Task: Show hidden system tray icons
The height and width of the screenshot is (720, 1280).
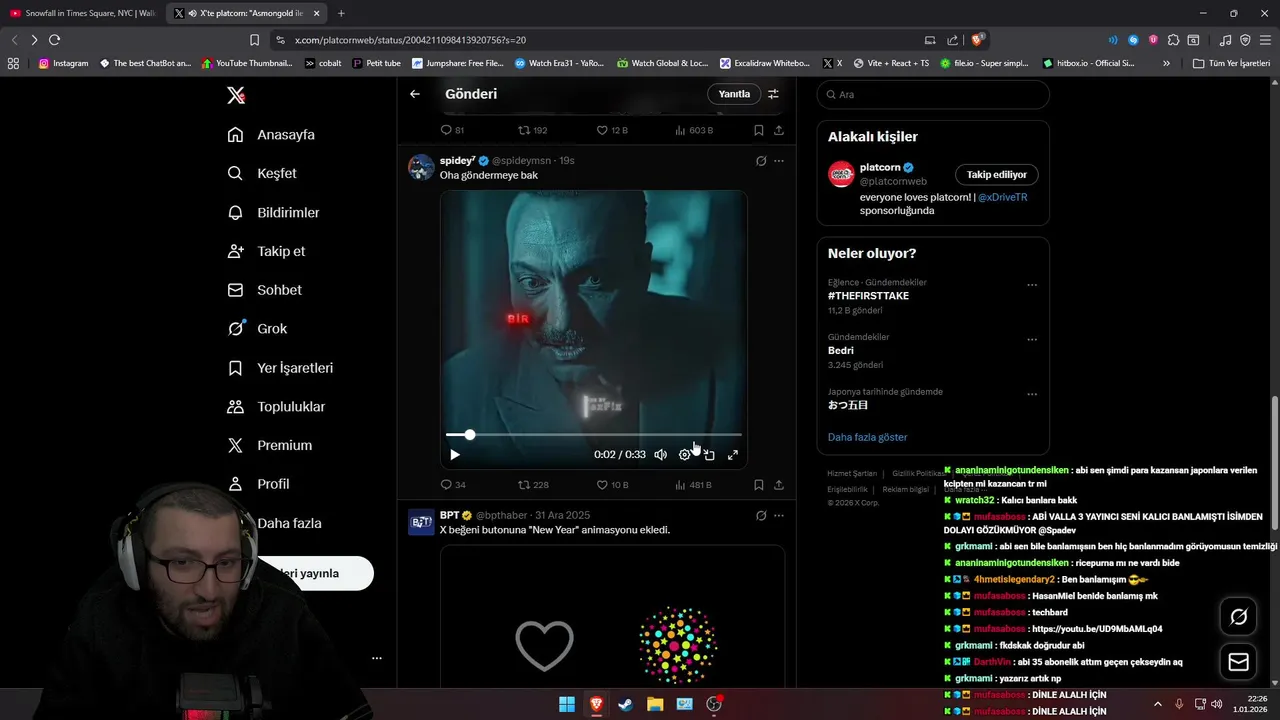Action: pos(1158,704)
